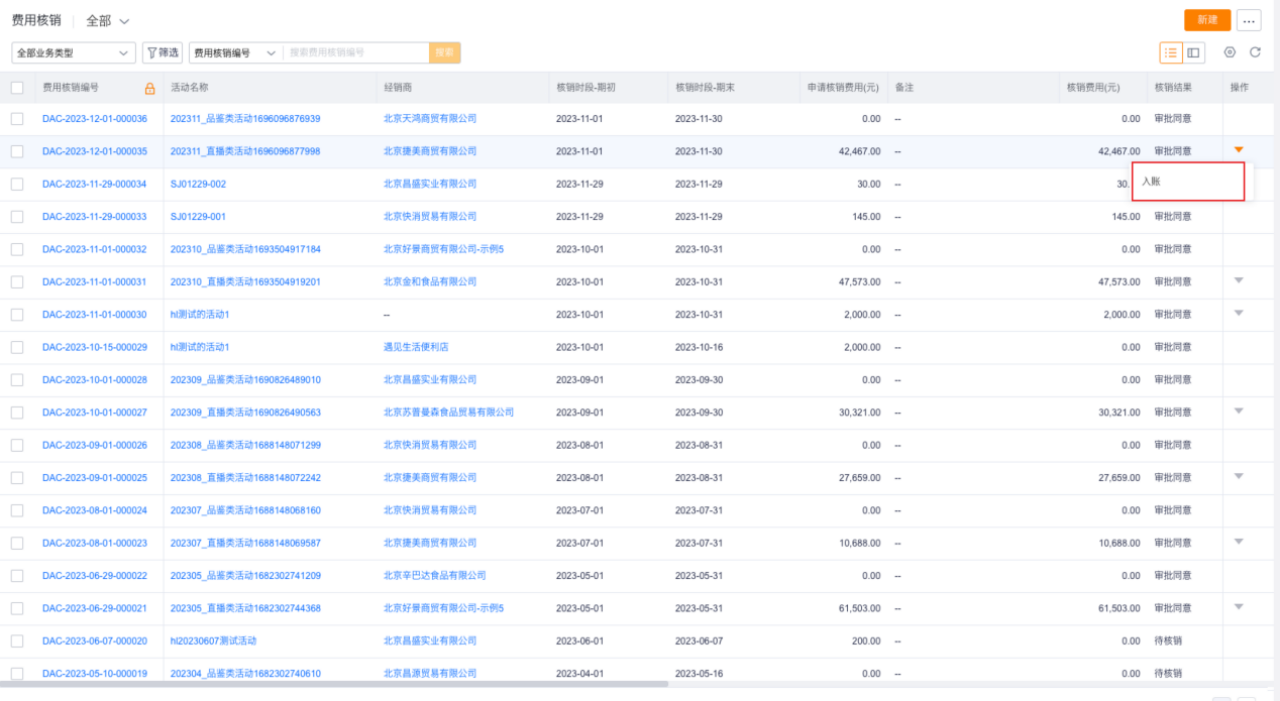Click the horizontal scrollbar at table bottom

tap(334, 684)
